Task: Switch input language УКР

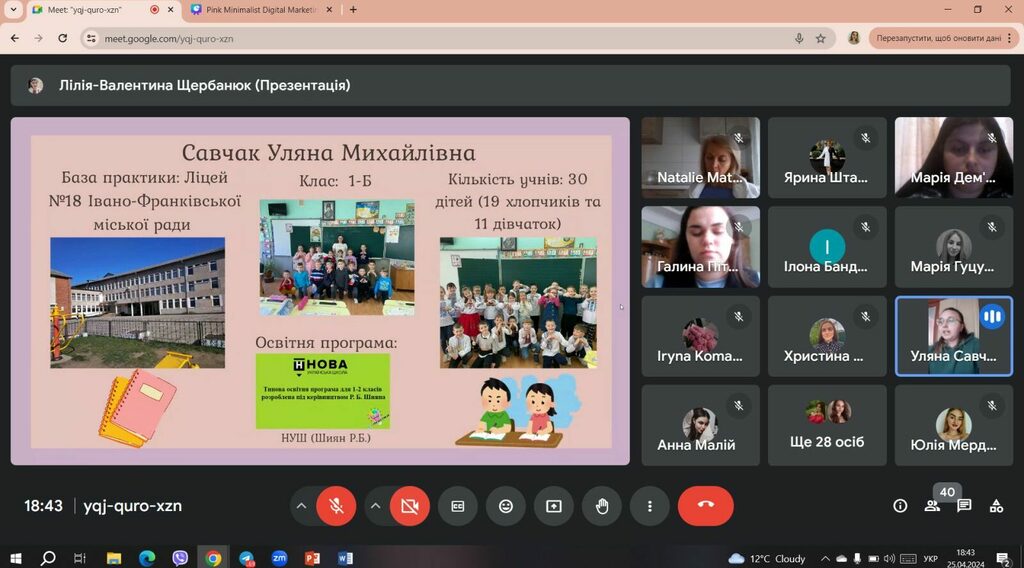Action: [931, 558]
